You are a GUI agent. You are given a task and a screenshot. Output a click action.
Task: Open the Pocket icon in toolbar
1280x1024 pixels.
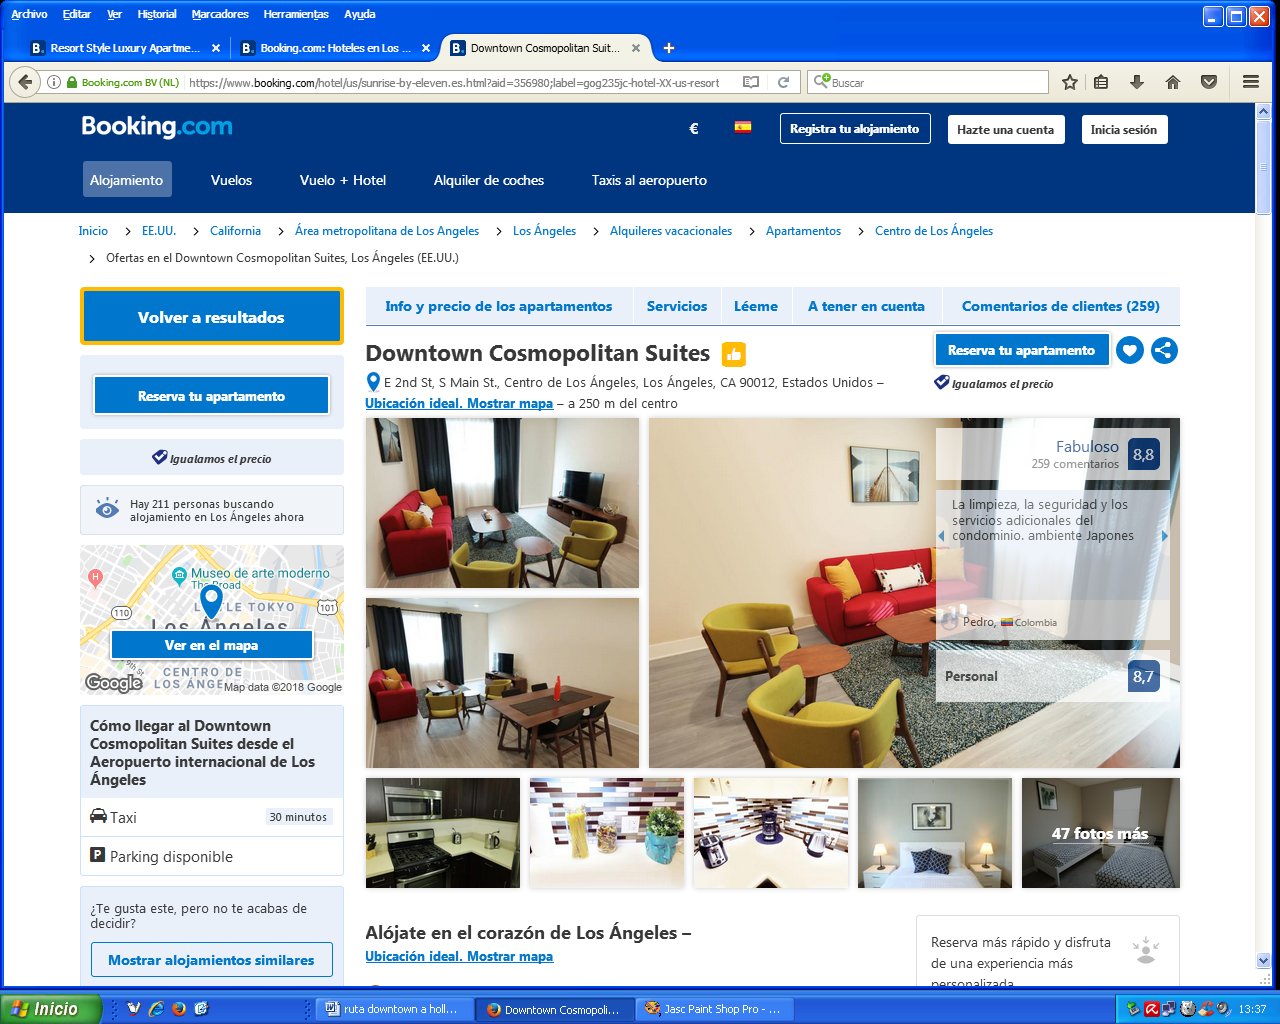click(1209, 82)
